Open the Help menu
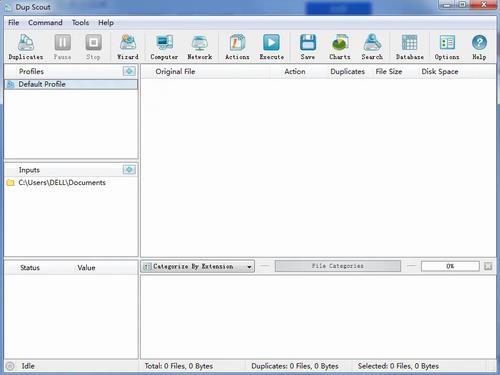Screen dimensions: 500x375 (106, 23)
